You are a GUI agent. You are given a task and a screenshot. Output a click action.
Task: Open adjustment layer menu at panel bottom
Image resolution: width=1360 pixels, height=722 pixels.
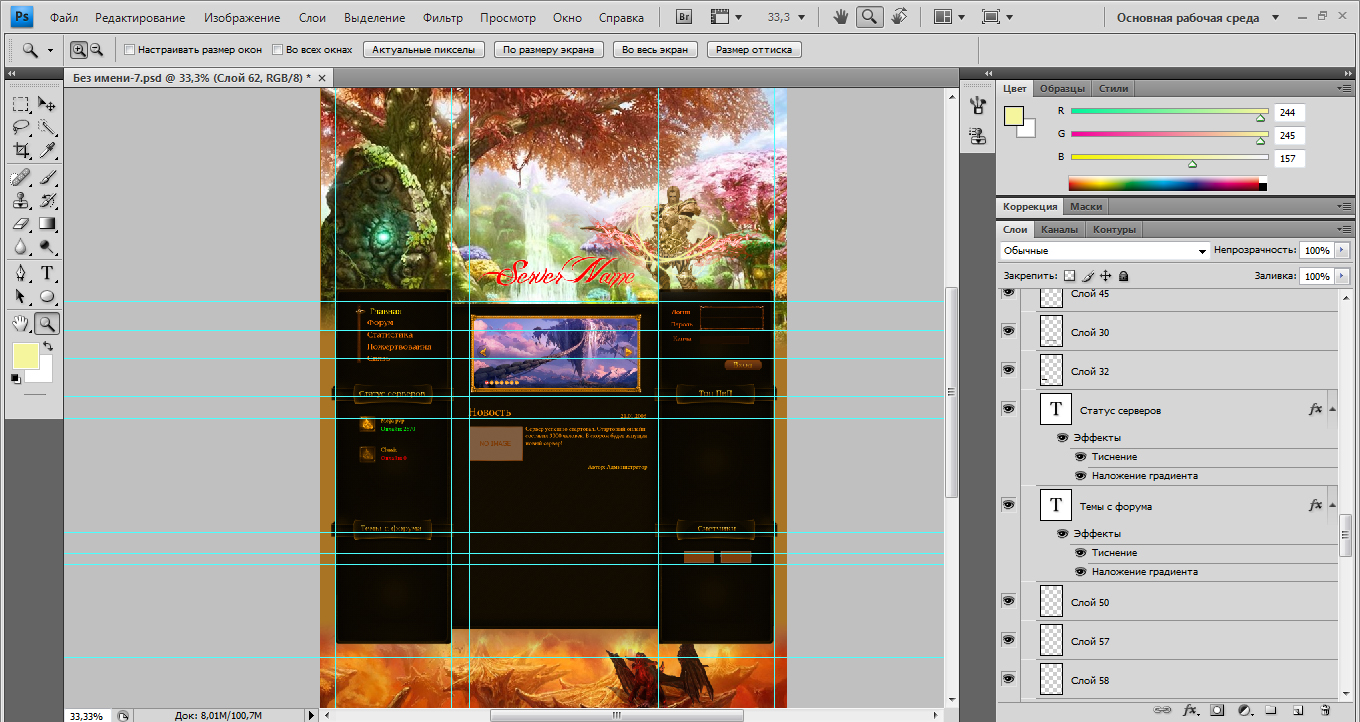(x=1245, y=710)
